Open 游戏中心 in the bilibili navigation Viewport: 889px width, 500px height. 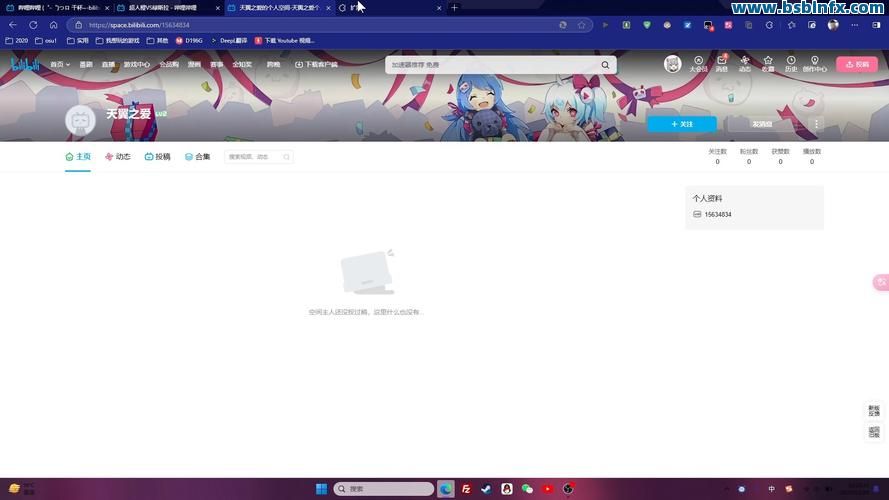tap(137, 65)
